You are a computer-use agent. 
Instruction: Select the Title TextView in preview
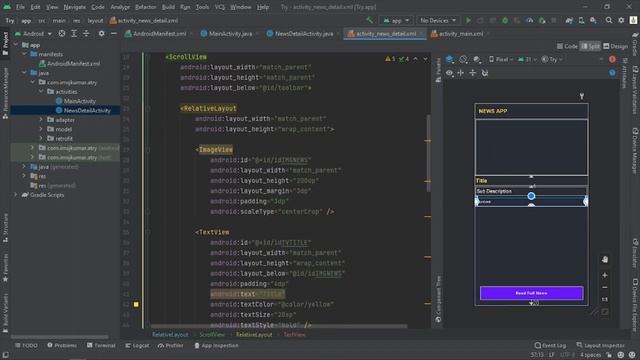coord(531,180)
